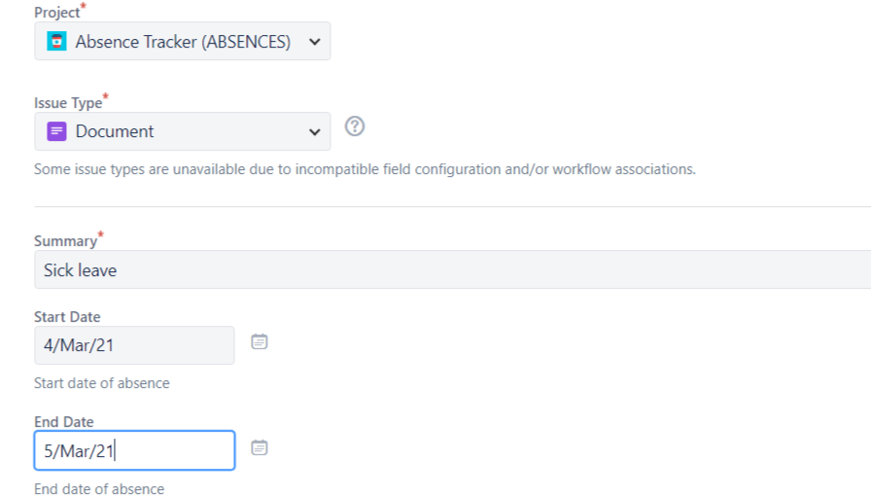Click the unavailable issue types notice text
Screen dimensions: 871x496
click(x=364, y=169)
